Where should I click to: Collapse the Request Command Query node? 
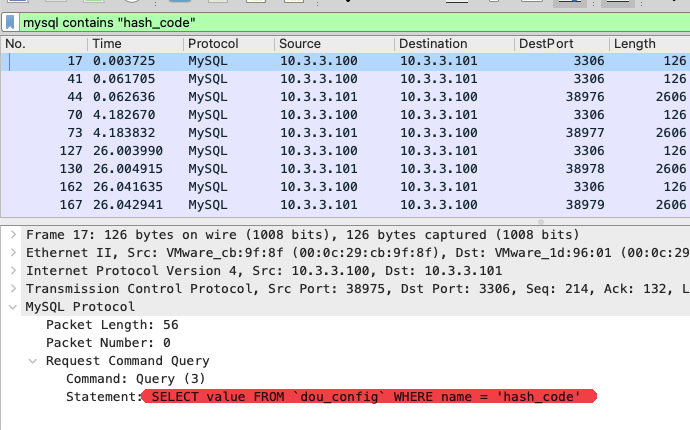tap(33, 361)
